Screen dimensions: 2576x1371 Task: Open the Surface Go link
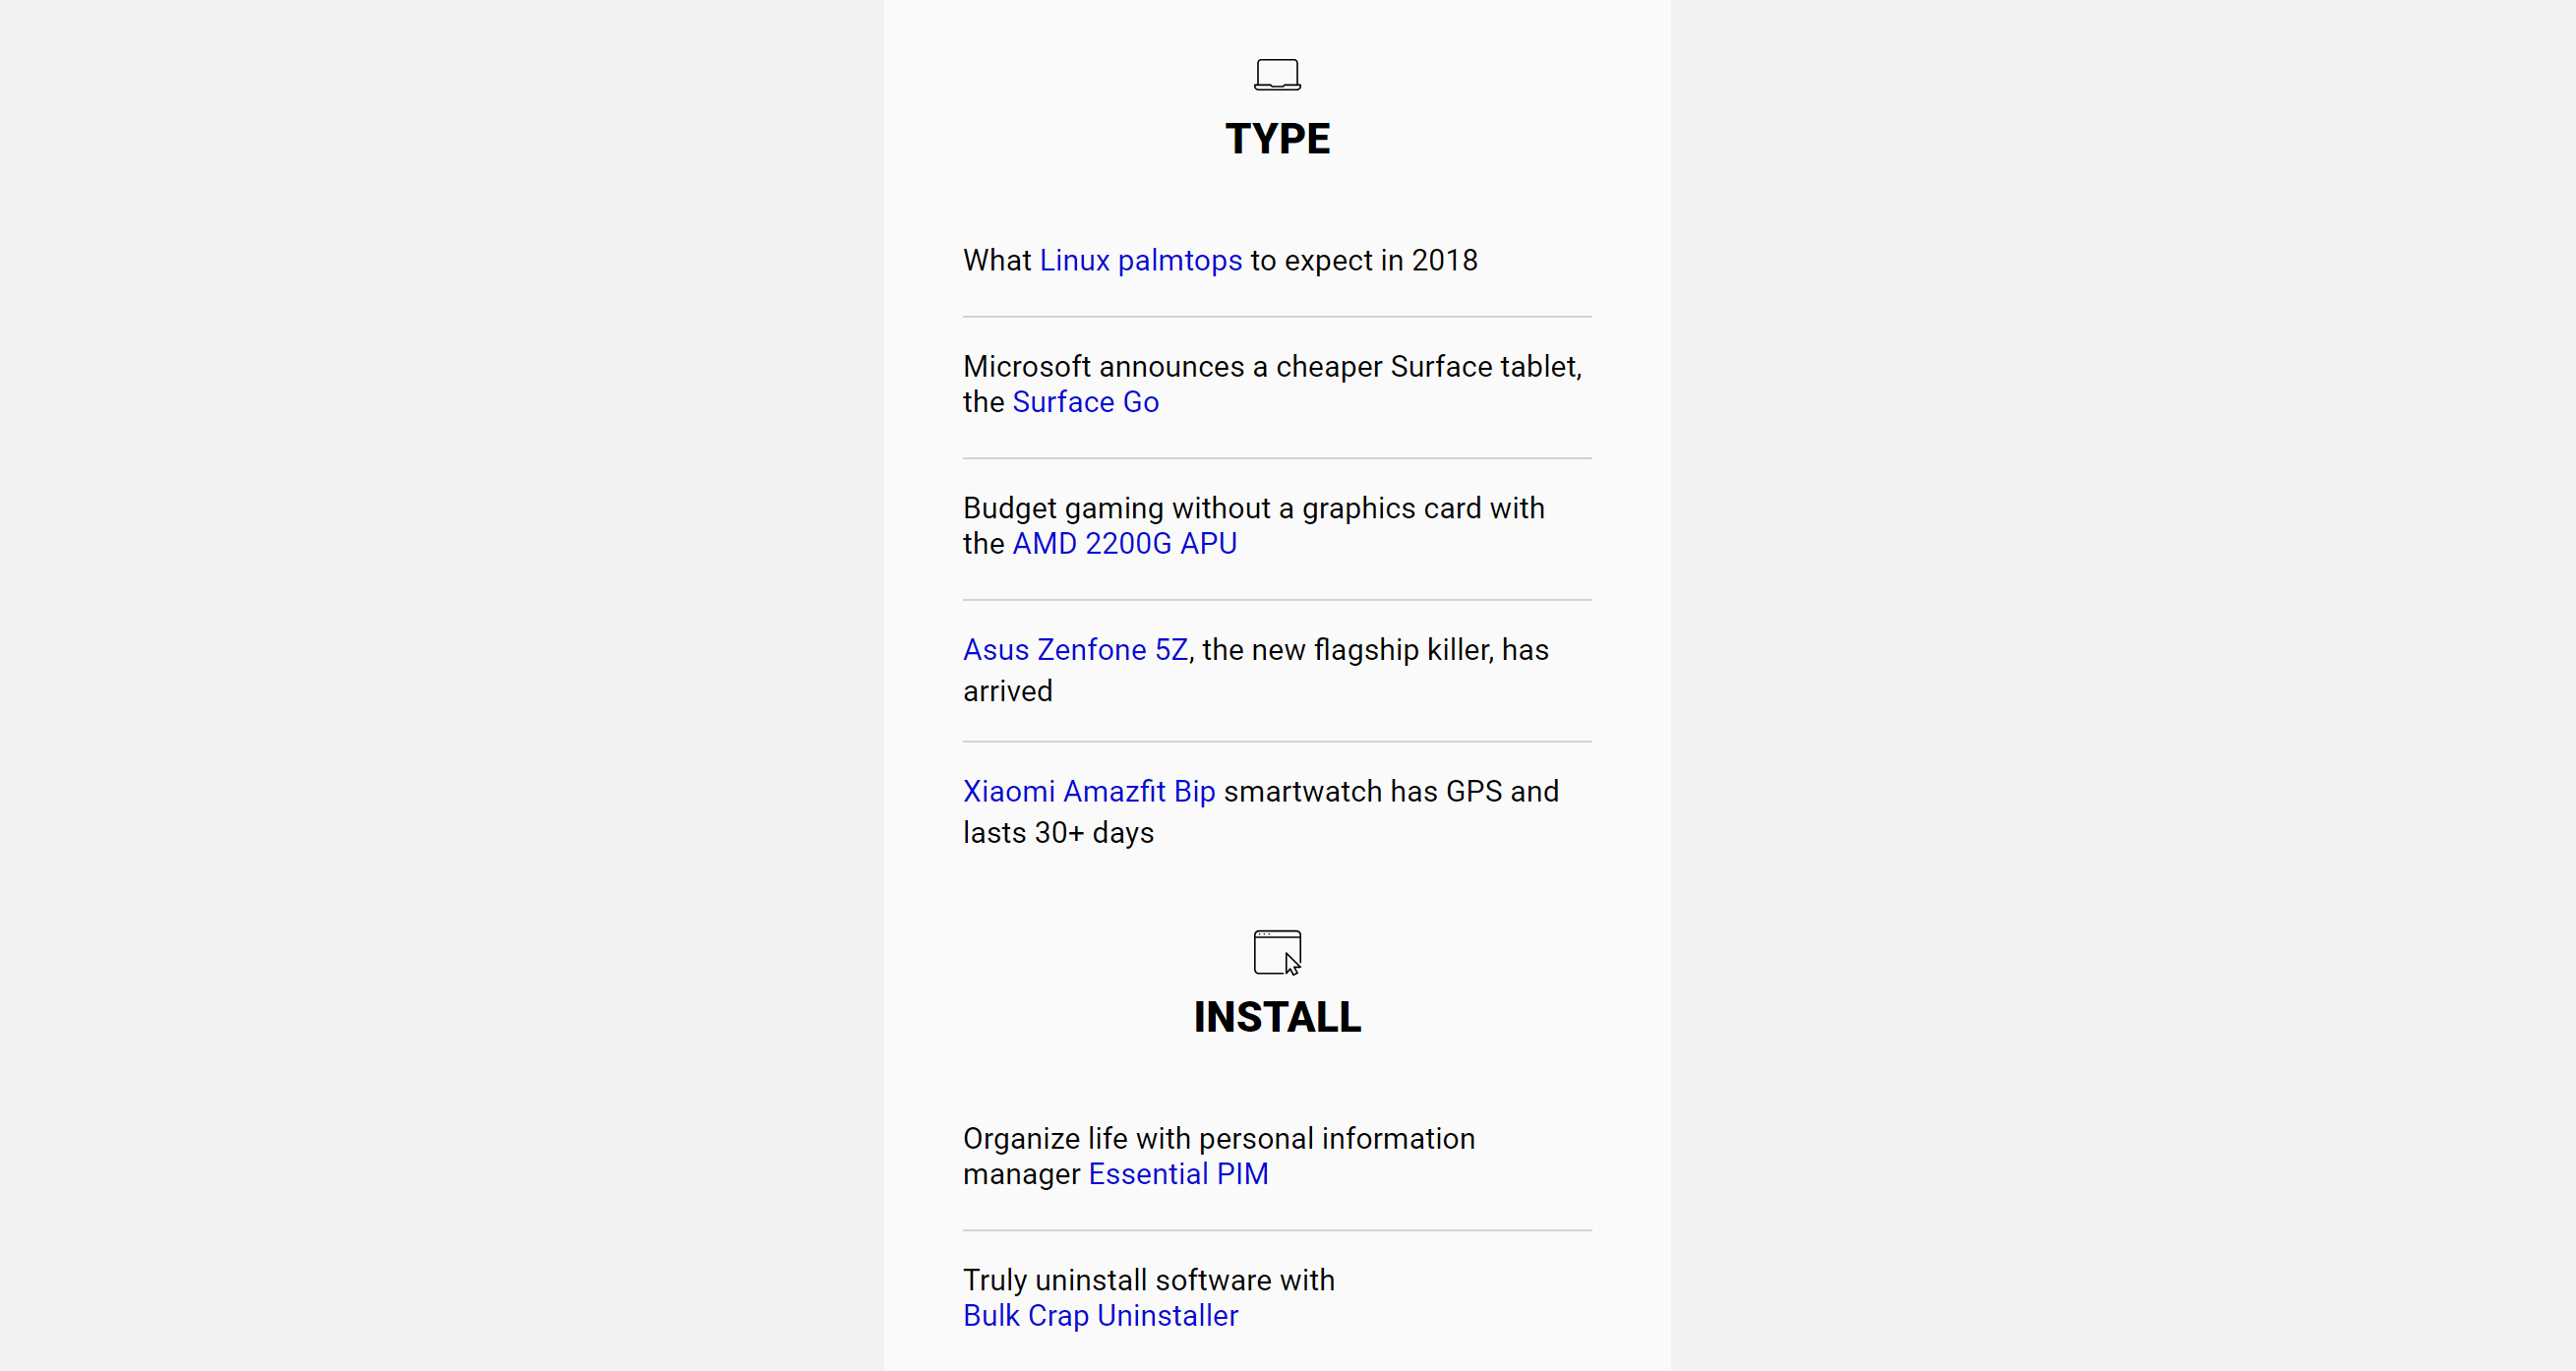(1086, 402)
